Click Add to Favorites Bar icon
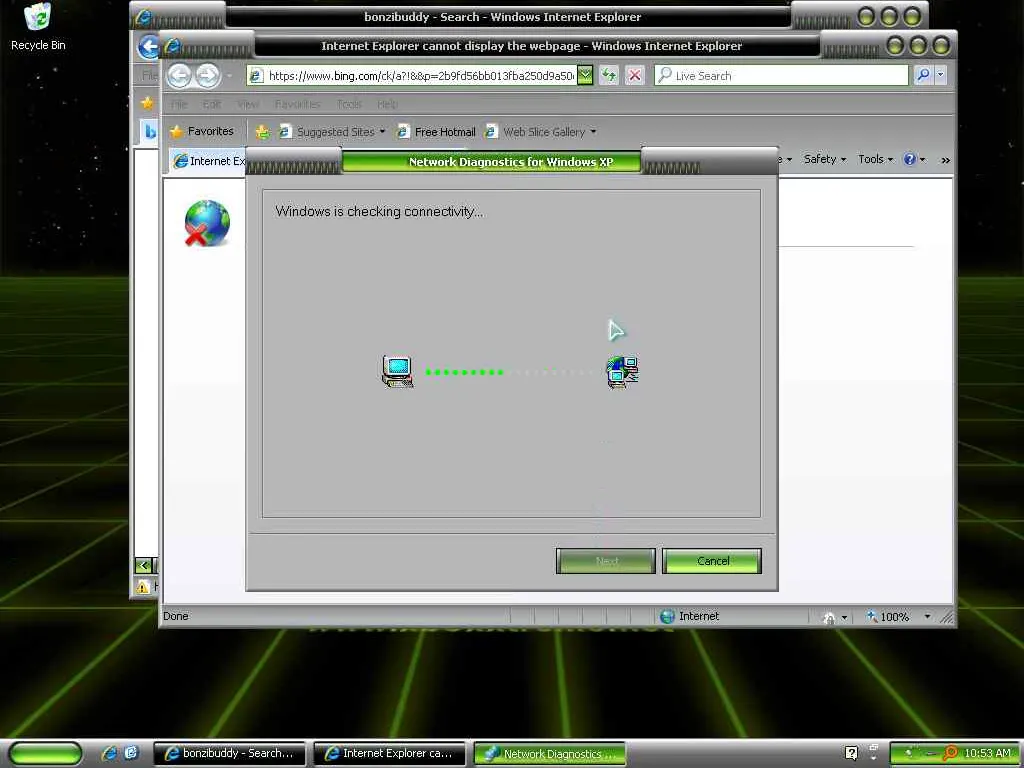 point(263,132)
